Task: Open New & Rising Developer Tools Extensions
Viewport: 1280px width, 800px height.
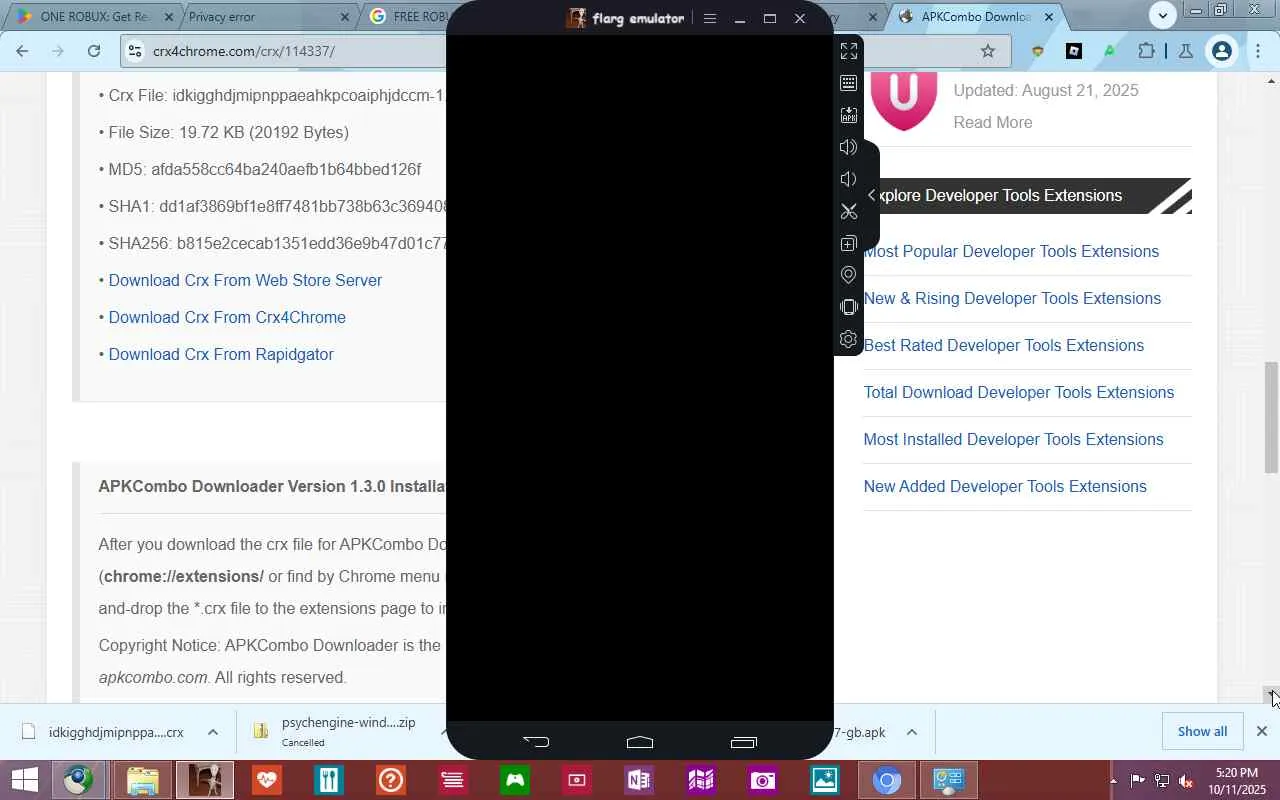Action: [x=1012, y=299]
